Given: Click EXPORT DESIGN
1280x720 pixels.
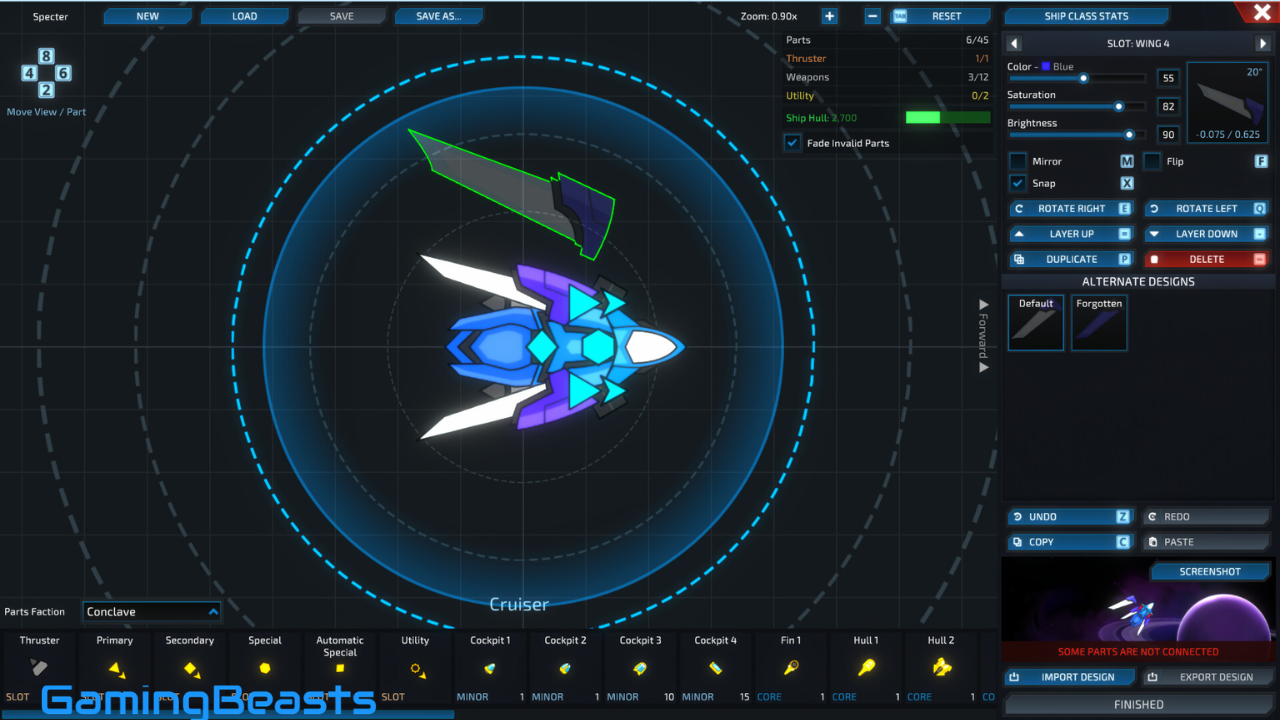Looking at the screenshot, I should click(x=1207, y=677).
